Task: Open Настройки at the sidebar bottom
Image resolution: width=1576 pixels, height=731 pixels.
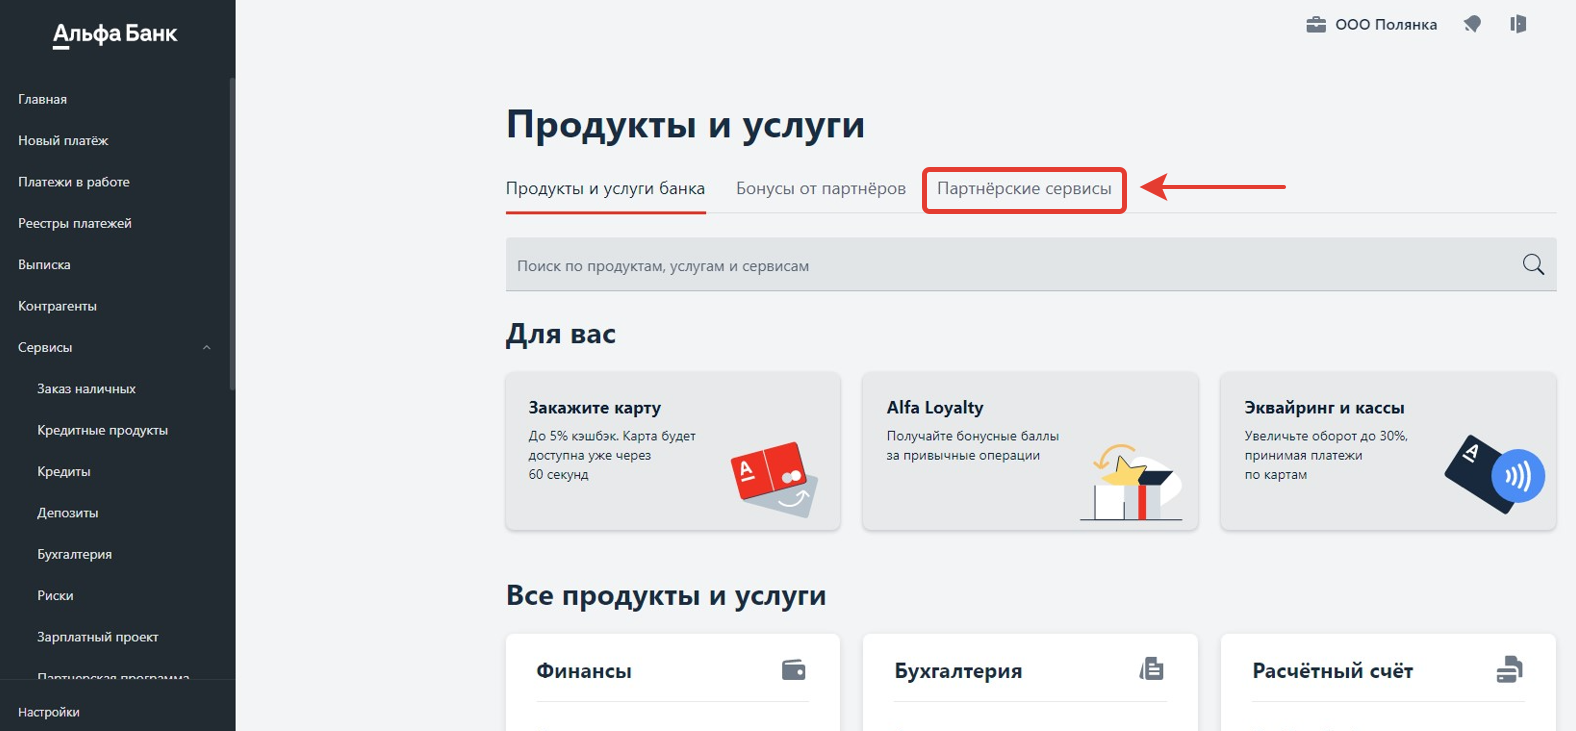Action: click(x=49, y=712)
